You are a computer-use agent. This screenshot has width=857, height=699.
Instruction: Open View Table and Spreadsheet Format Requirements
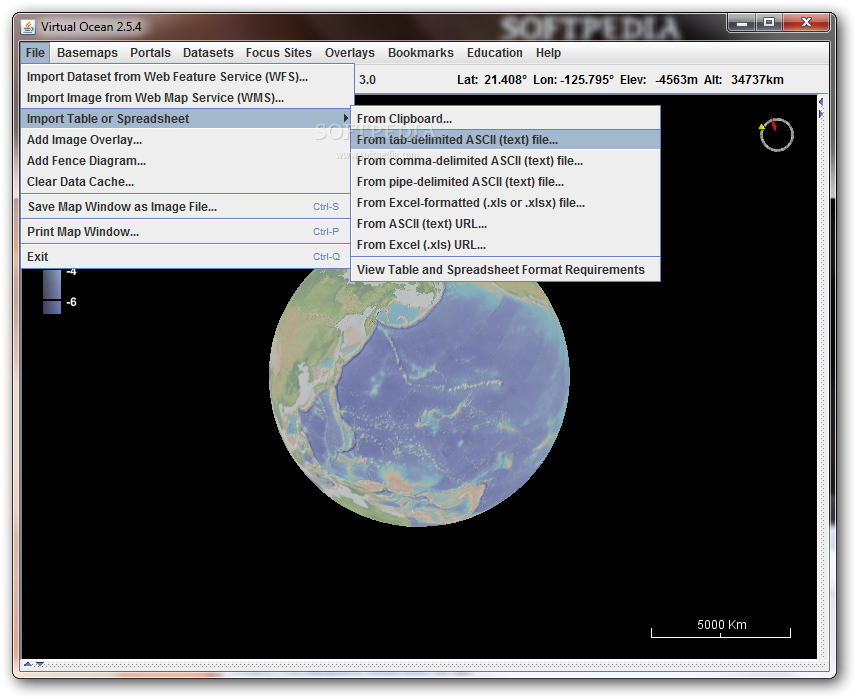click(505, 270)
